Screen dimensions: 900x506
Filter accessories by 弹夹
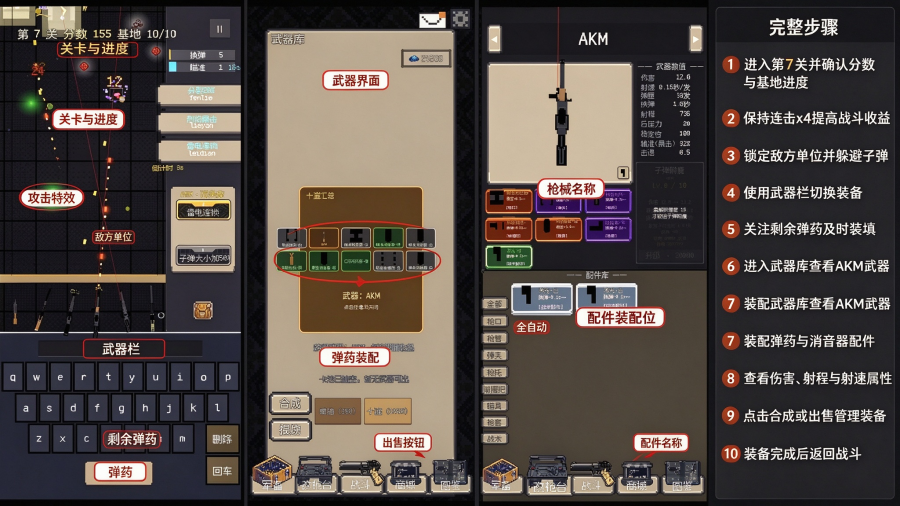(x=494, y=356)
